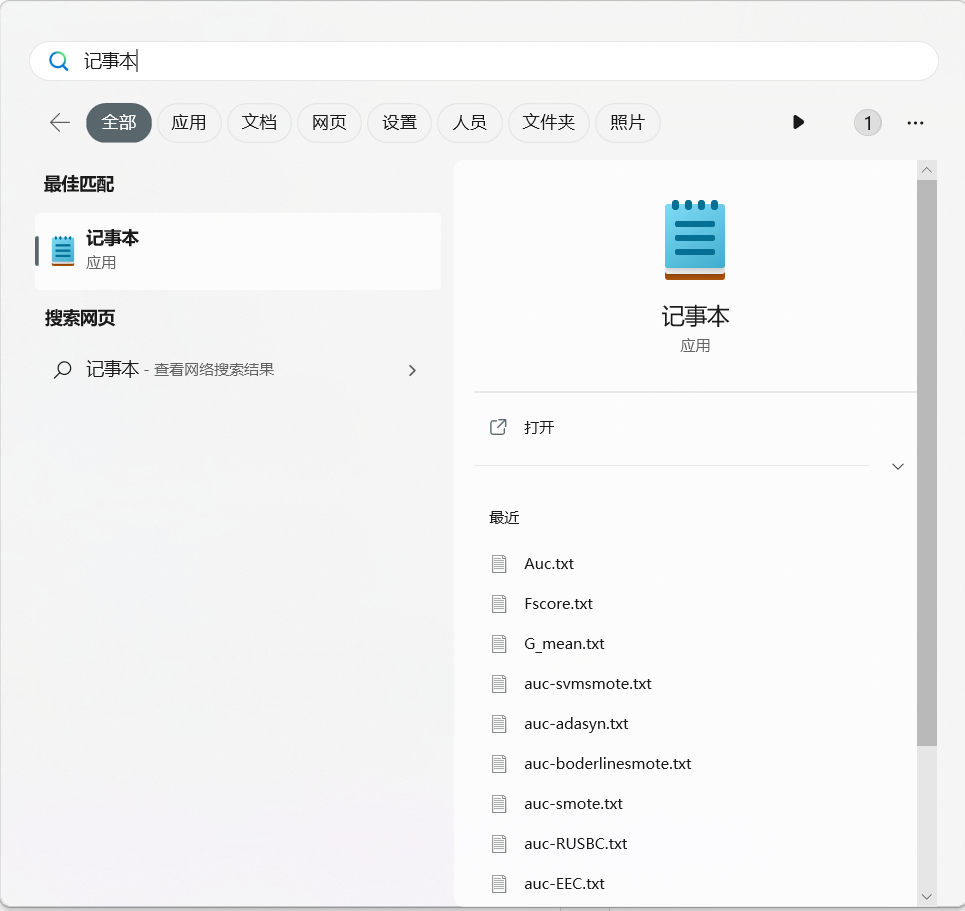Click the file icon next to auc-svmsmote.txt
965x911 pixels.
point(499,684)
